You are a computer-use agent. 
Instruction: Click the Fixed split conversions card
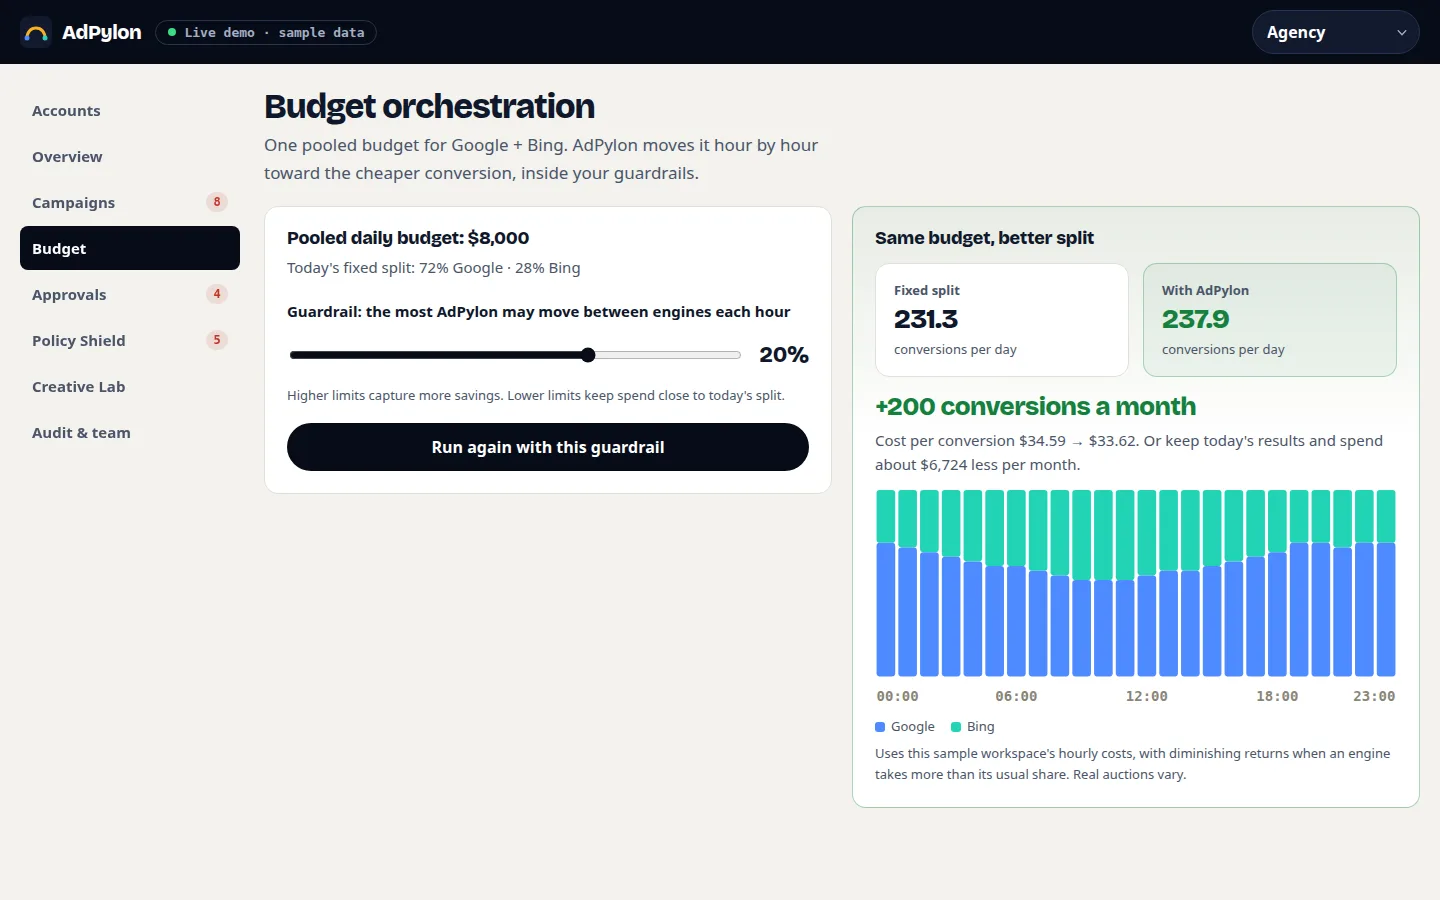pyautogui.click(x=1002, y=320)
